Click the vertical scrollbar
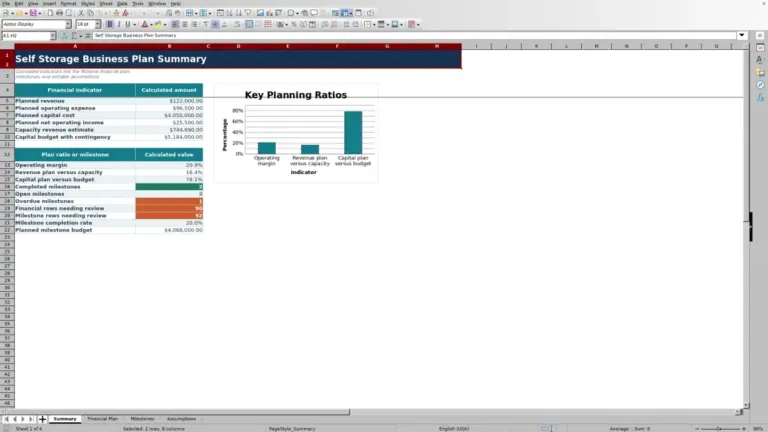Image resolution: width=768 pixels, height=432 pixels. point(746,225)
